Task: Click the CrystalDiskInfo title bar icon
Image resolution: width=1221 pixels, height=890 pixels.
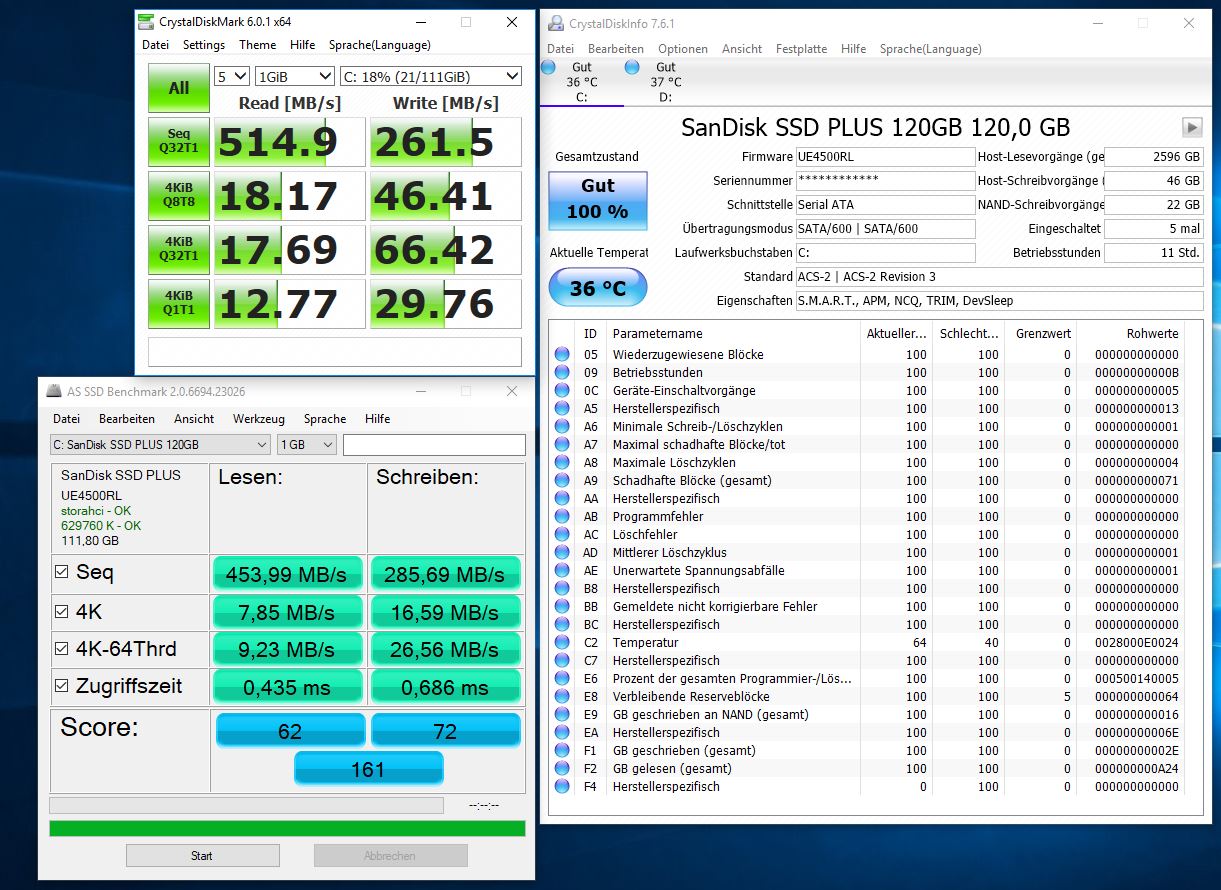Action: coord(555,23)
